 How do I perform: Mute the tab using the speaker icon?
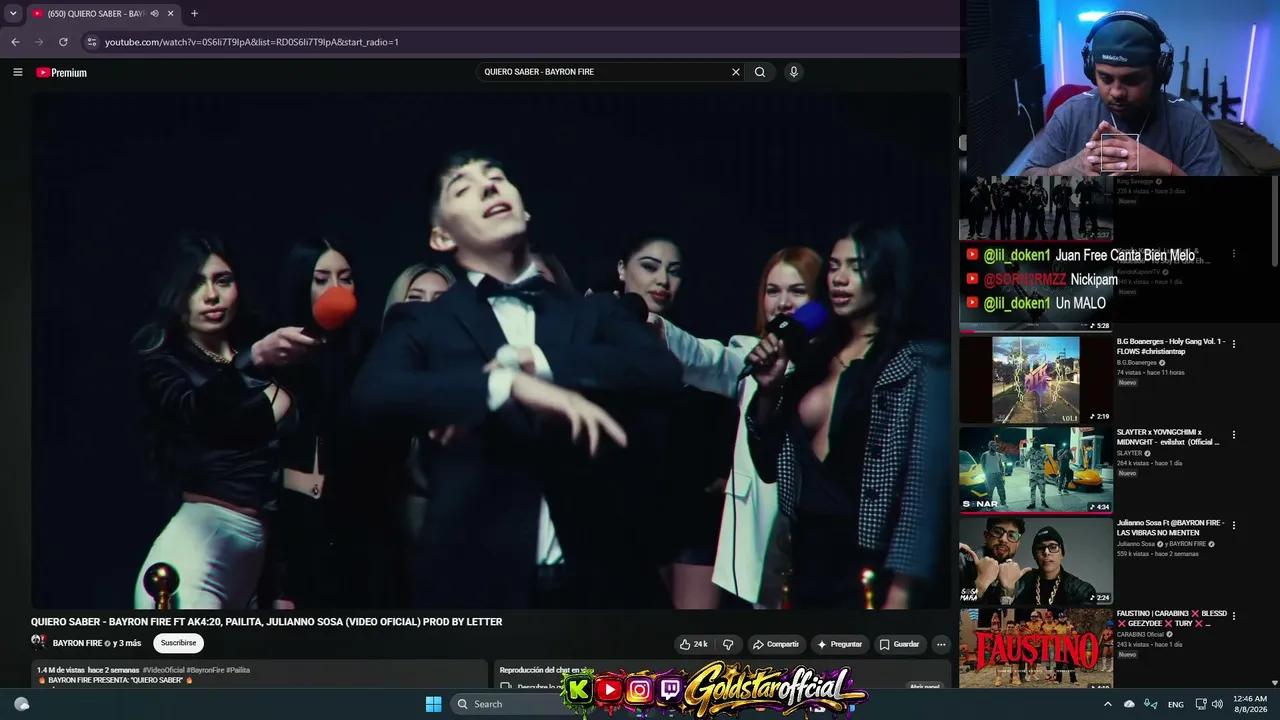click(x=154, y=14)
